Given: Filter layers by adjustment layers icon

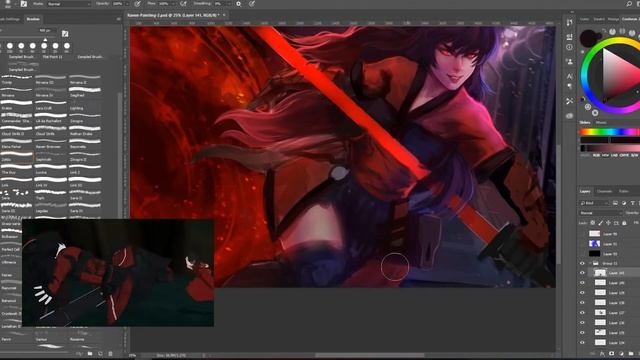Looking at the screenshot, I should coord(624,203).
